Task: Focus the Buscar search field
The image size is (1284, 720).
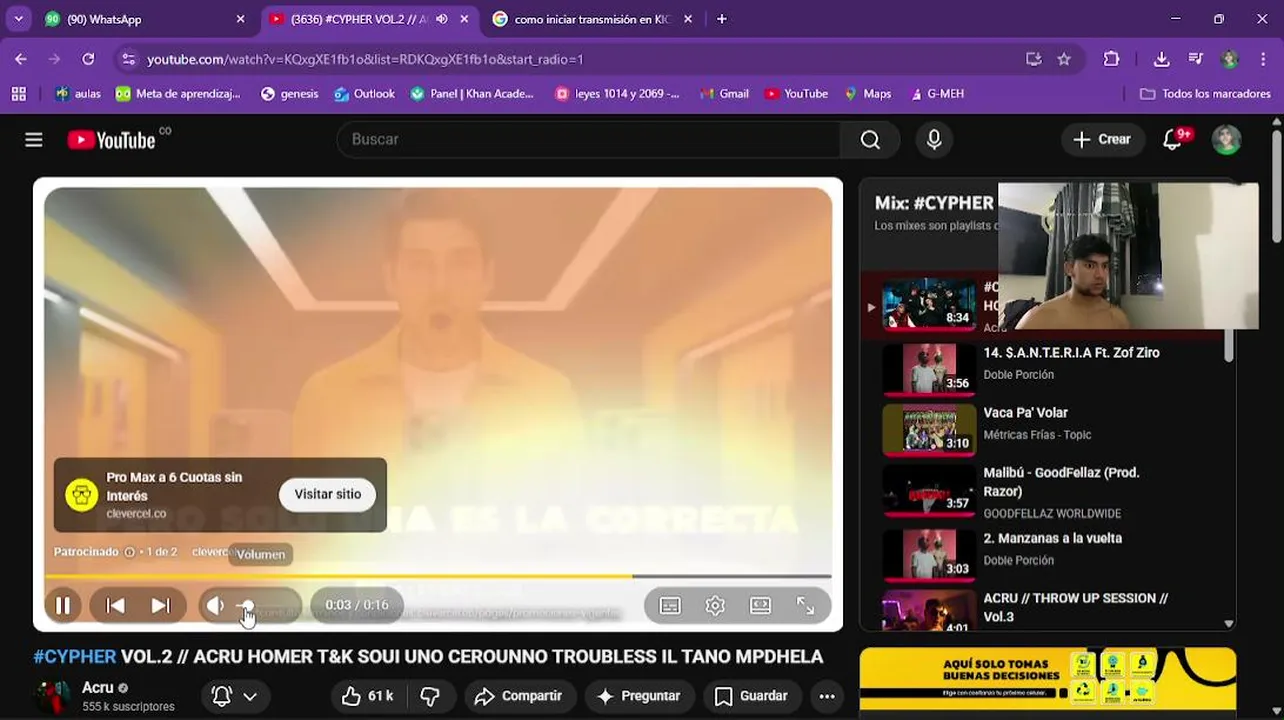Action: click(589, 140)
